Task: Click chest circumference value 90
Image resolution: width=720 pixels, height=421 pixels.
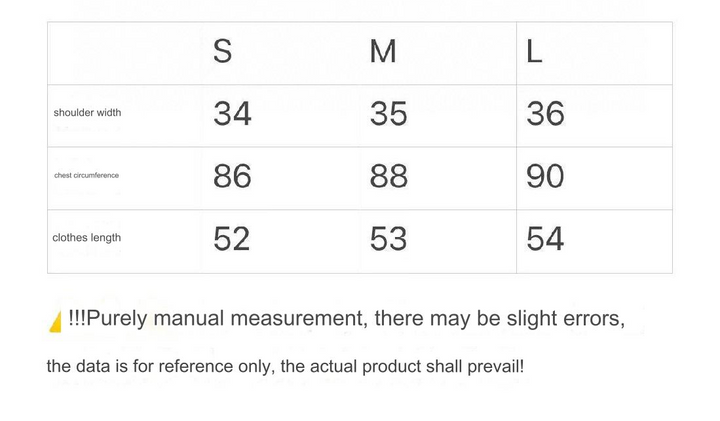Action: (x=545, y=177)
